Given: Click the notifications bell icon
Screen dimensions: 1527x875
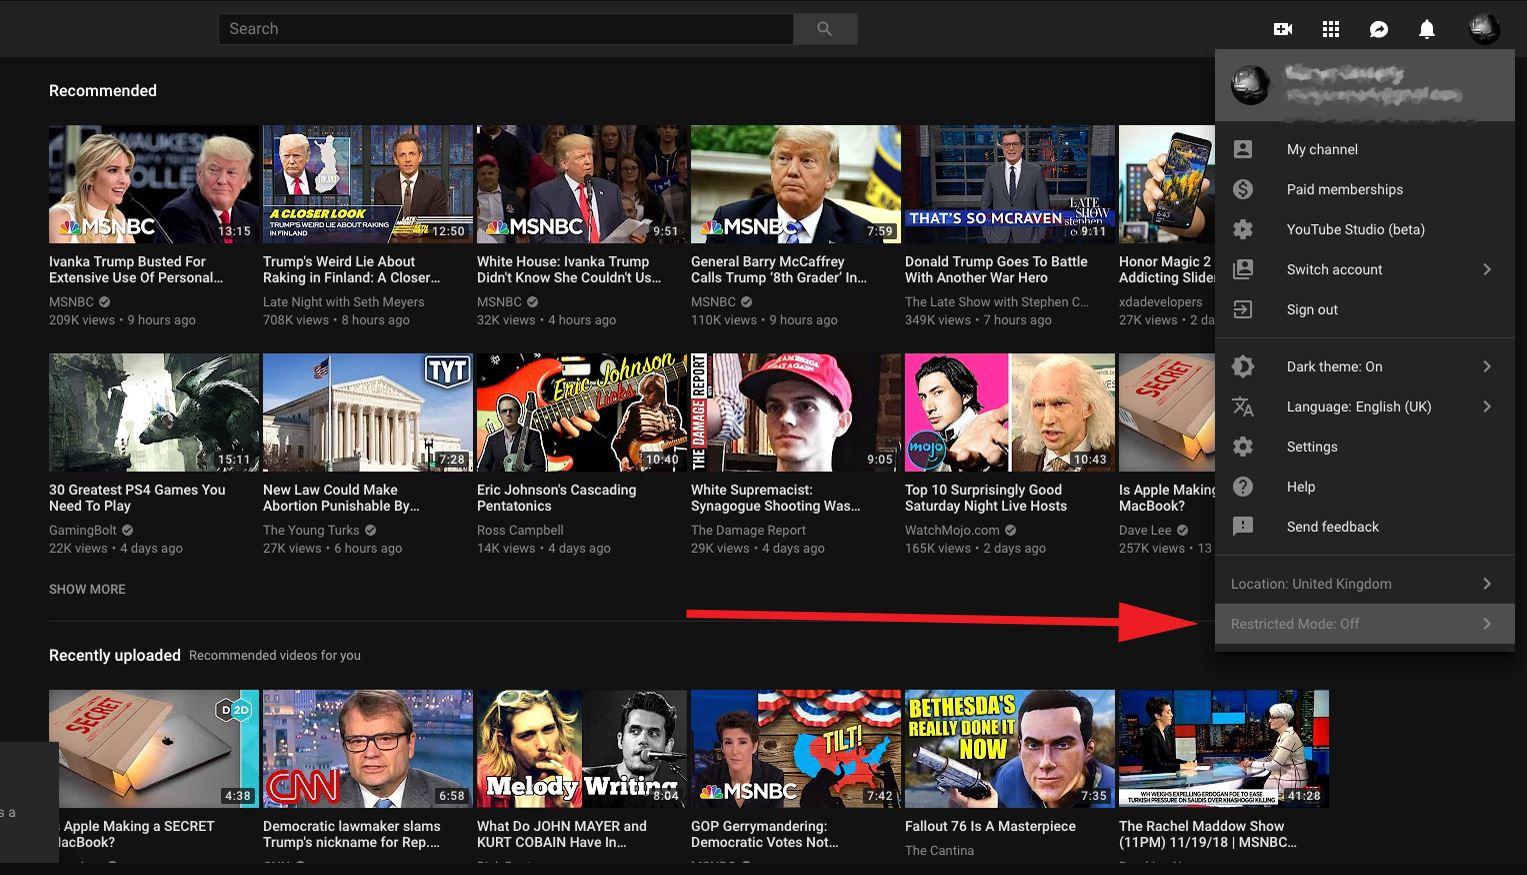Looking at the screenshot, I should tap(1426, 29).
